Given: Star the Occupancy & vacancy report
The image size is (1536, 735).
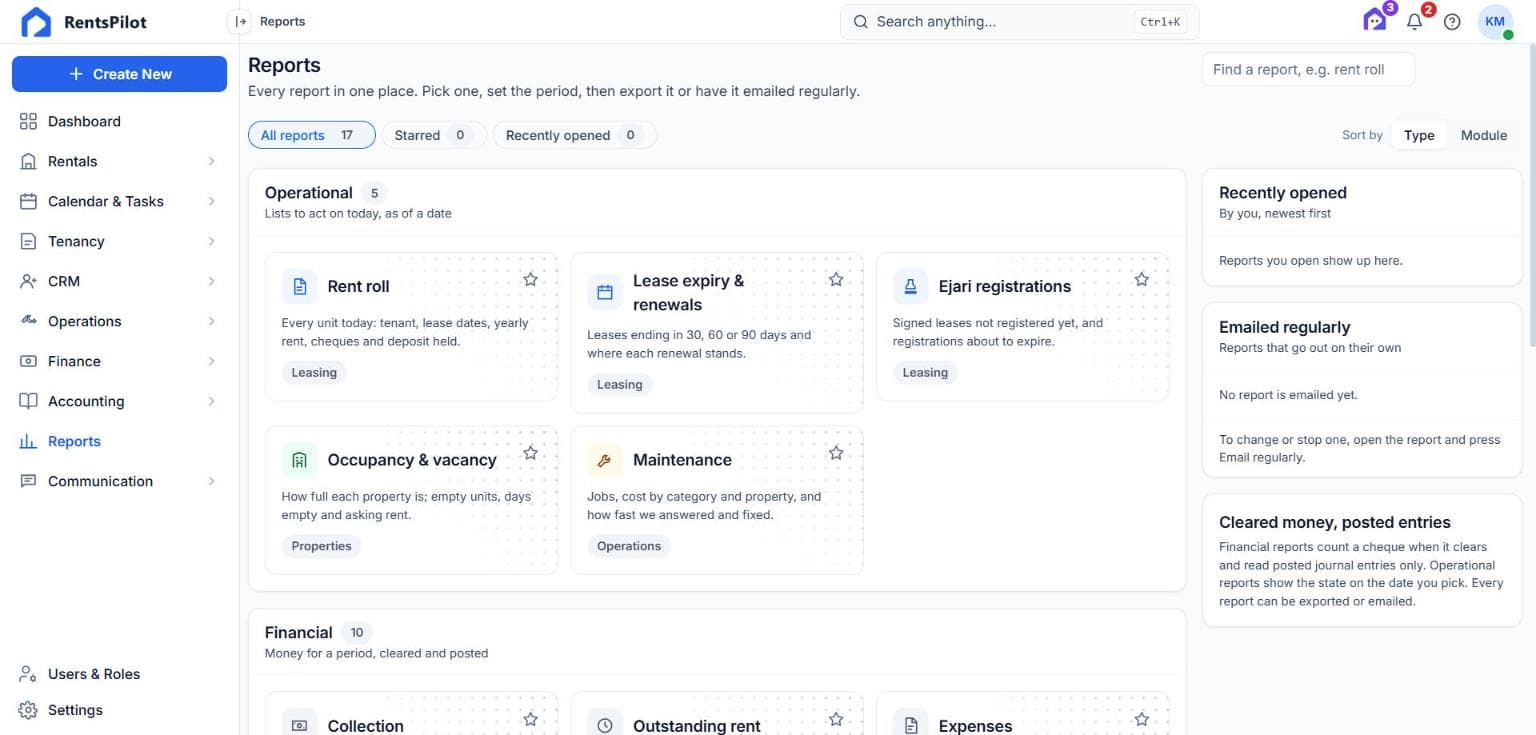Looking at the screenshot, I should [x=531, y=453].
